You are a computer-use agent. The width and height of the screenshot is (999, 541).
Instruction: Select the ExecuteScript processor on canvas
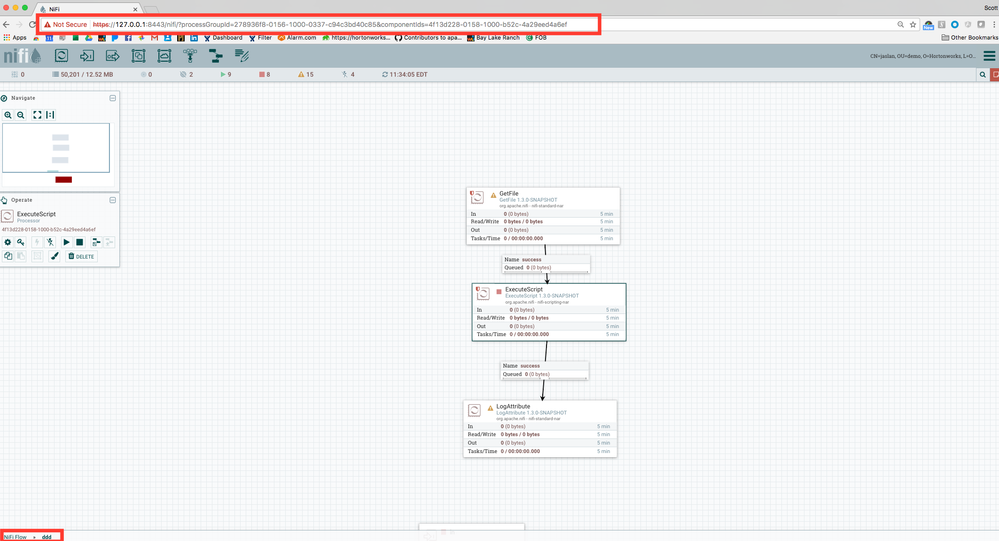(549, 312)
